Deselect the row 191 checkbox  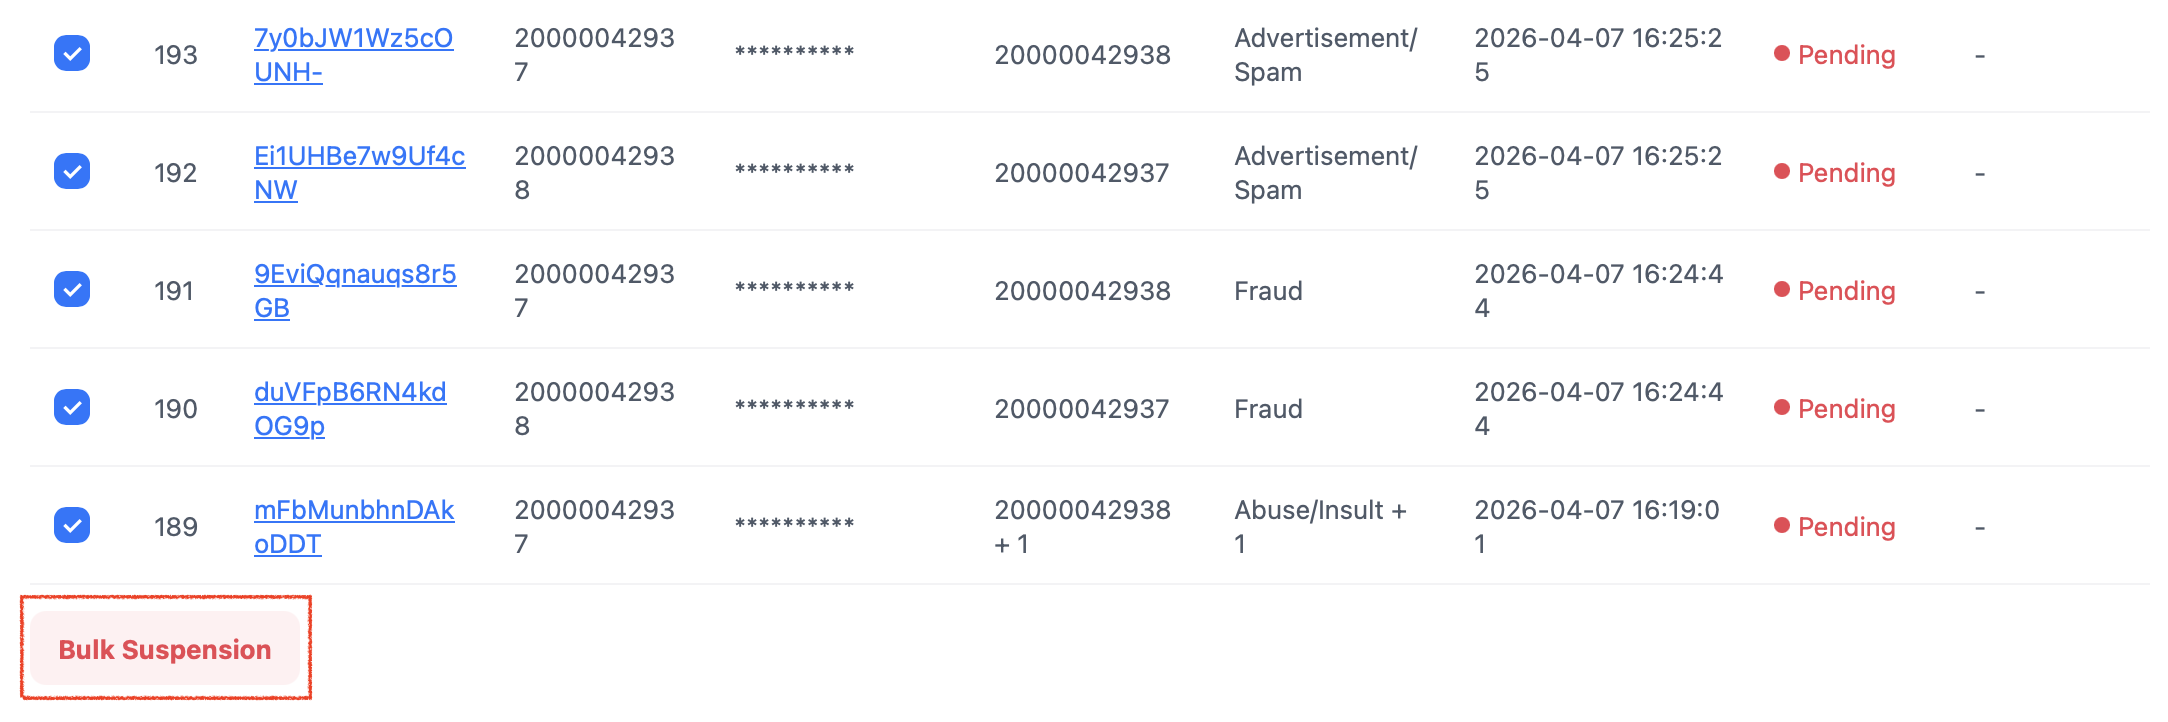point(72,290)
